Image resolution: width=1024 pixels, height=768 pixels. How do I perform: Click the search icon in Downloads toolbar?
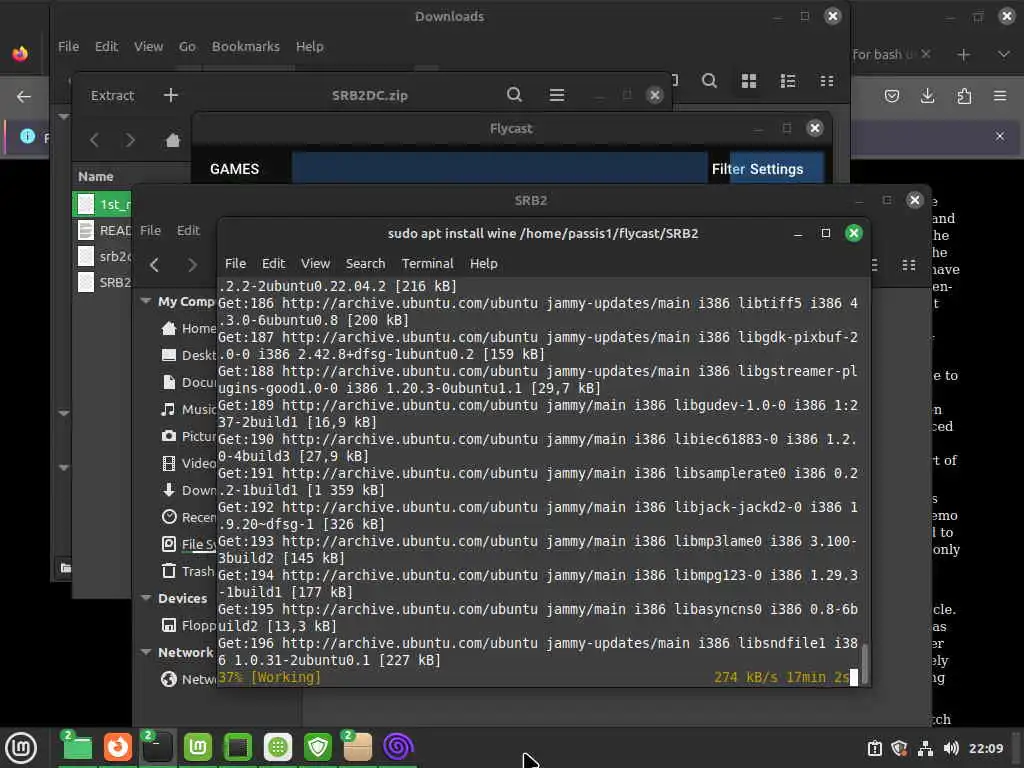pyautogui.click(x=709, y=81)
